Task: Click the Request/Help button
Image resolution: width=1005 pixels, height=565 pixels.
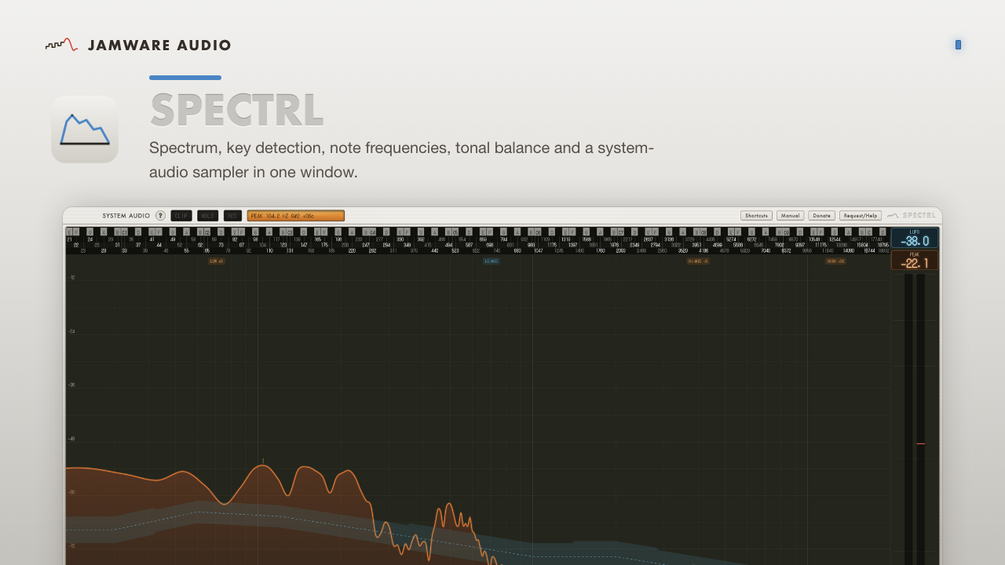Action: tap(860, 216)
